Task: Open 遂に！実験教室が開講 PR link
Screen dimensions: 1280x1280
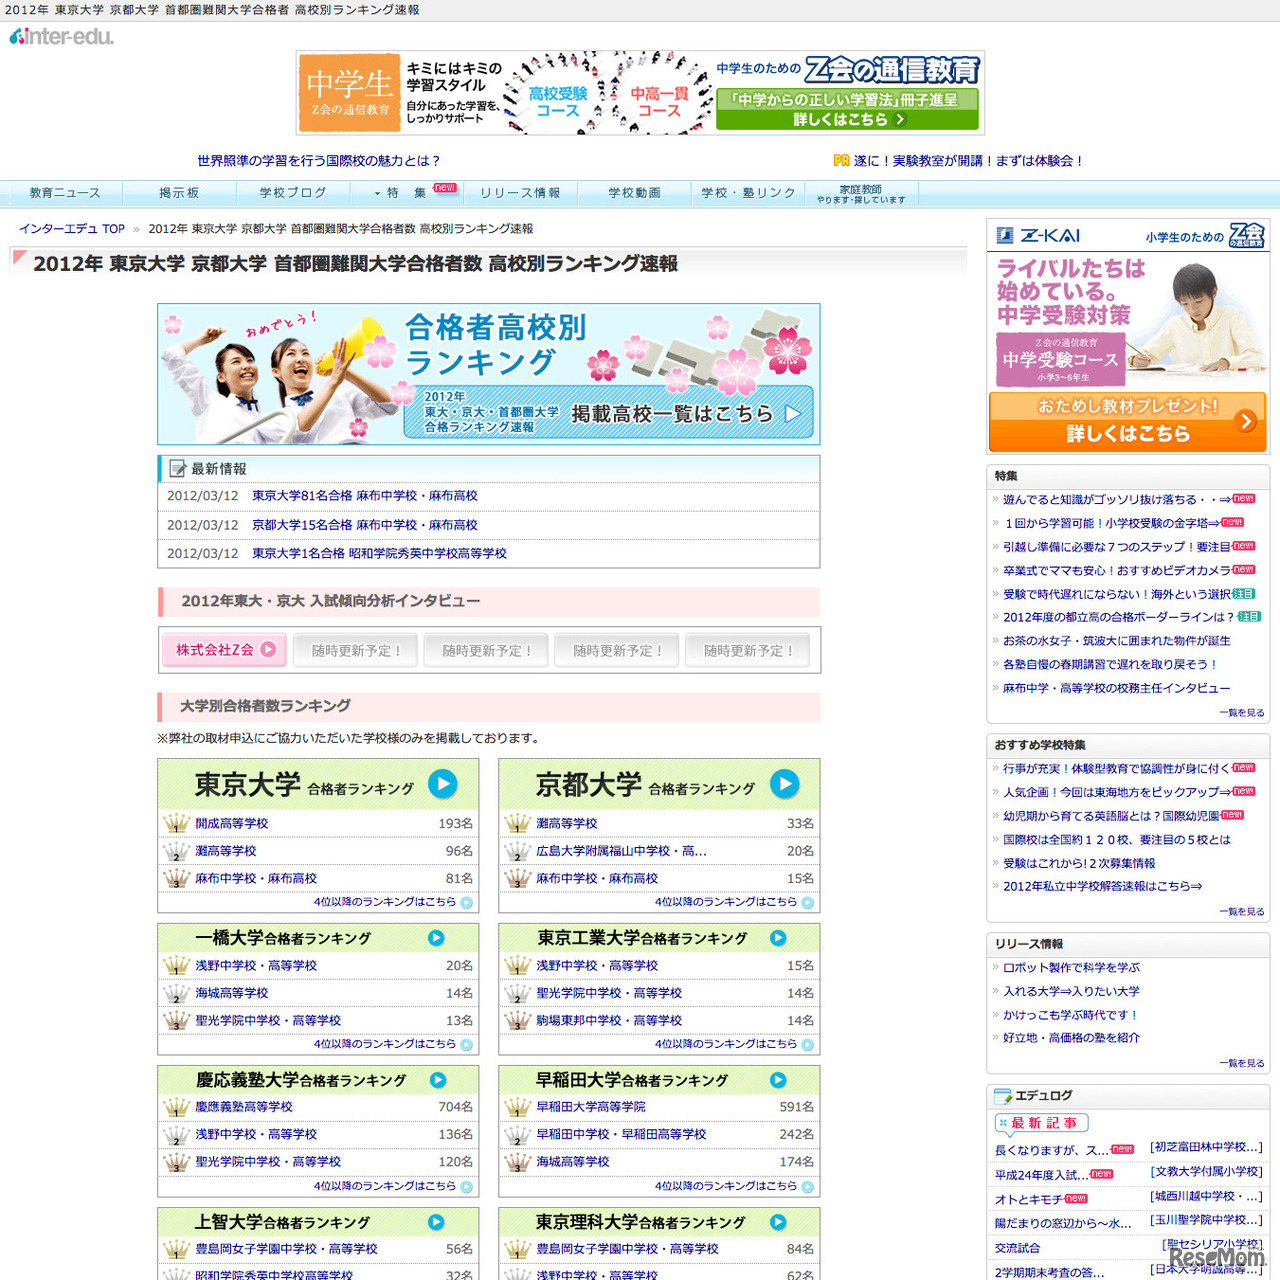Action: point(968,161)
